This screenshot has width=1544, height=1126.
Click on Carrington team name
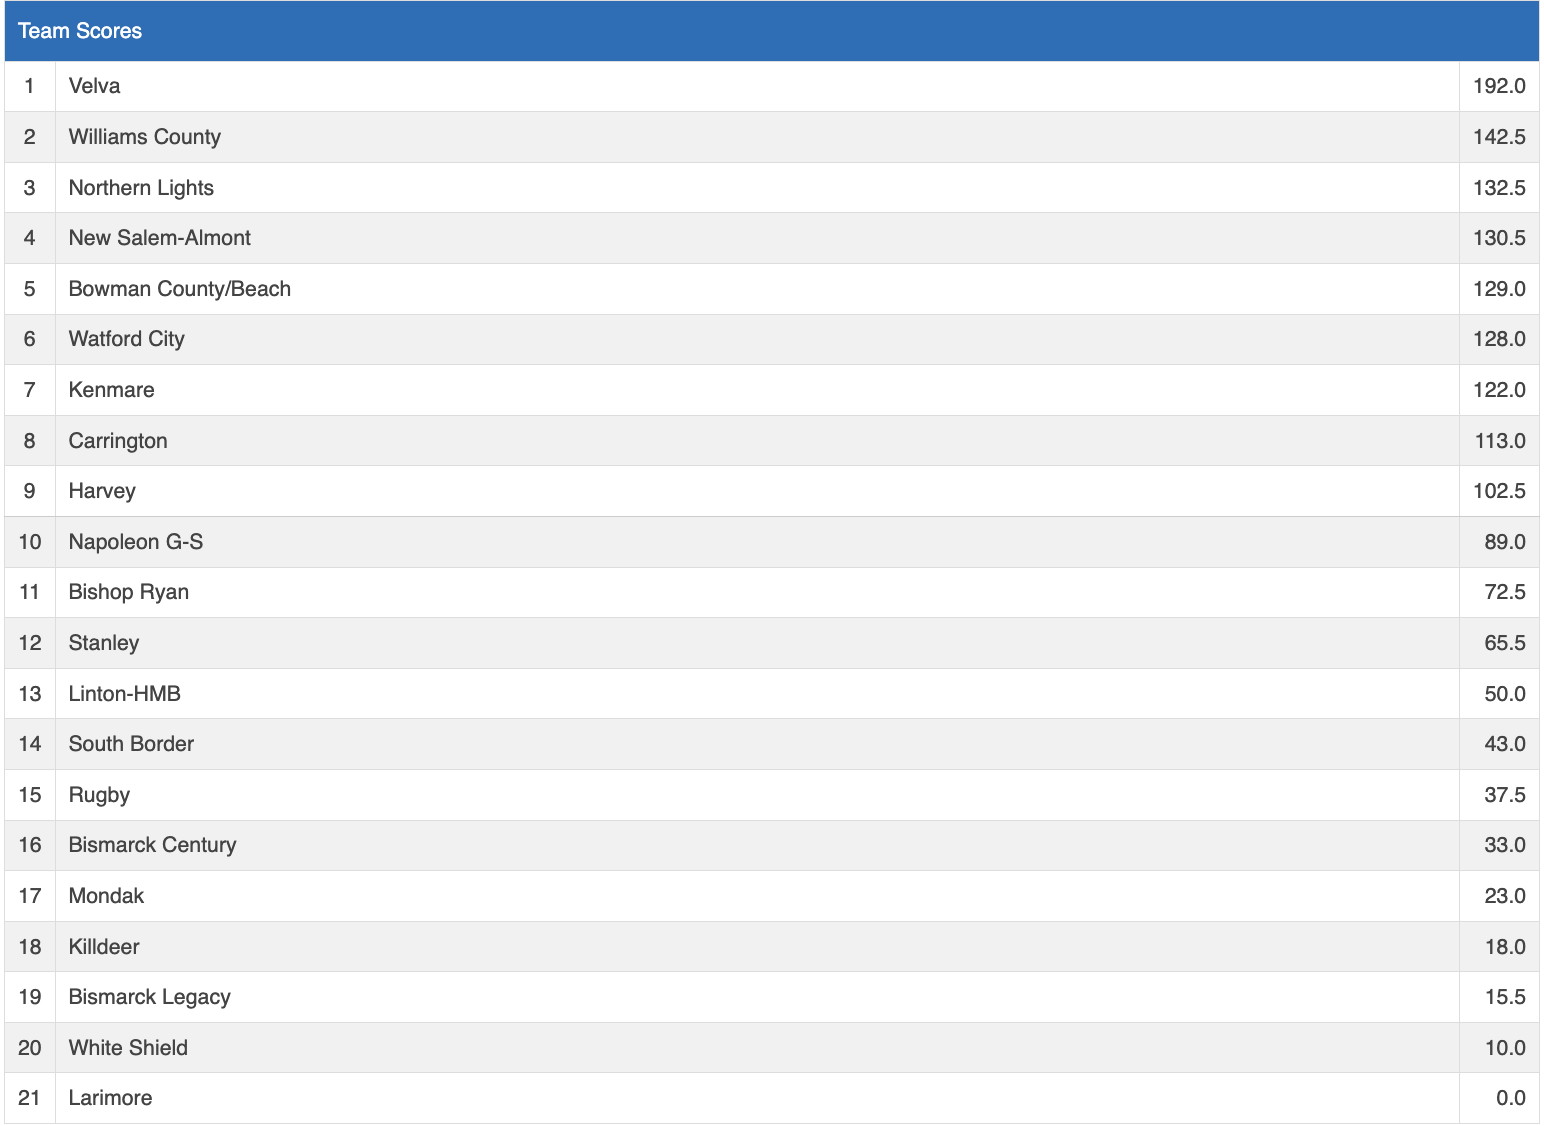pos(118,441)
